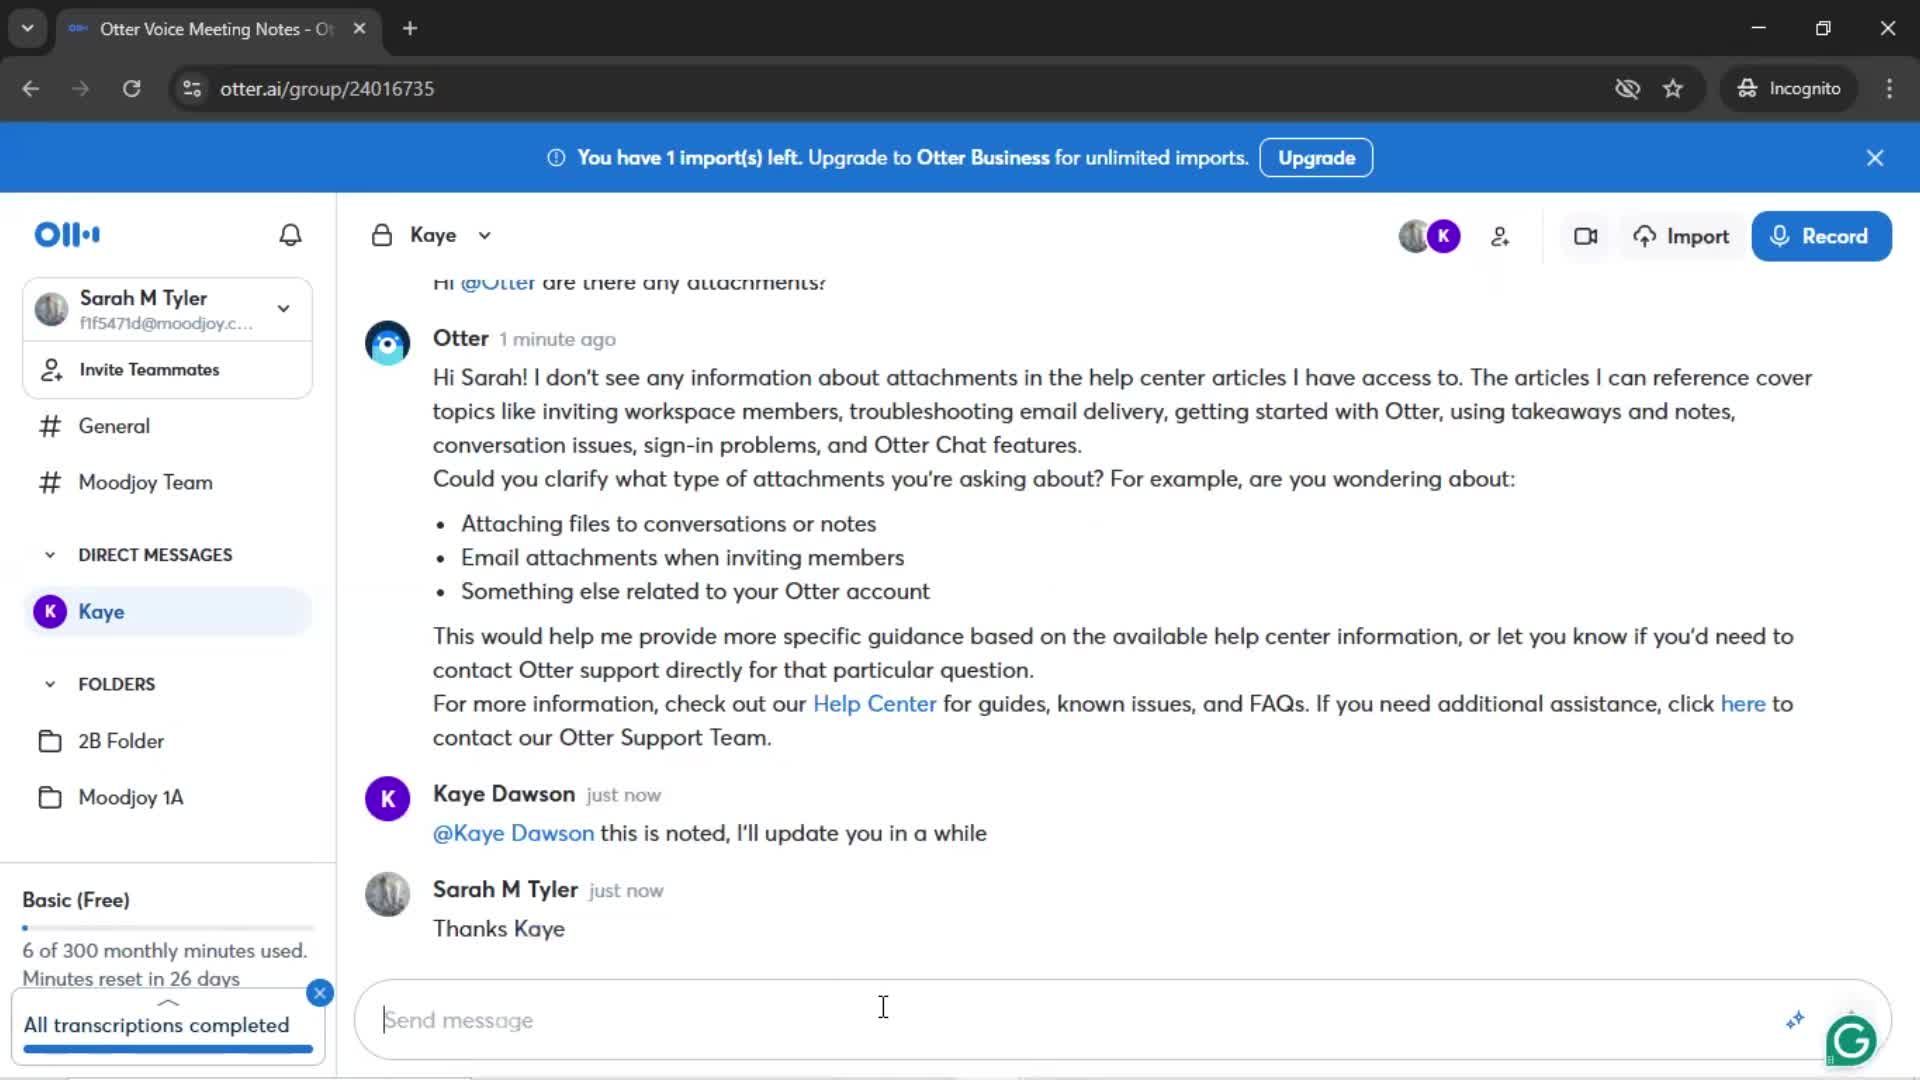Click third-party cookies blocked eye icon
The width and height of the screenshot is (1920, 1080).
(x=1627, y=89)
